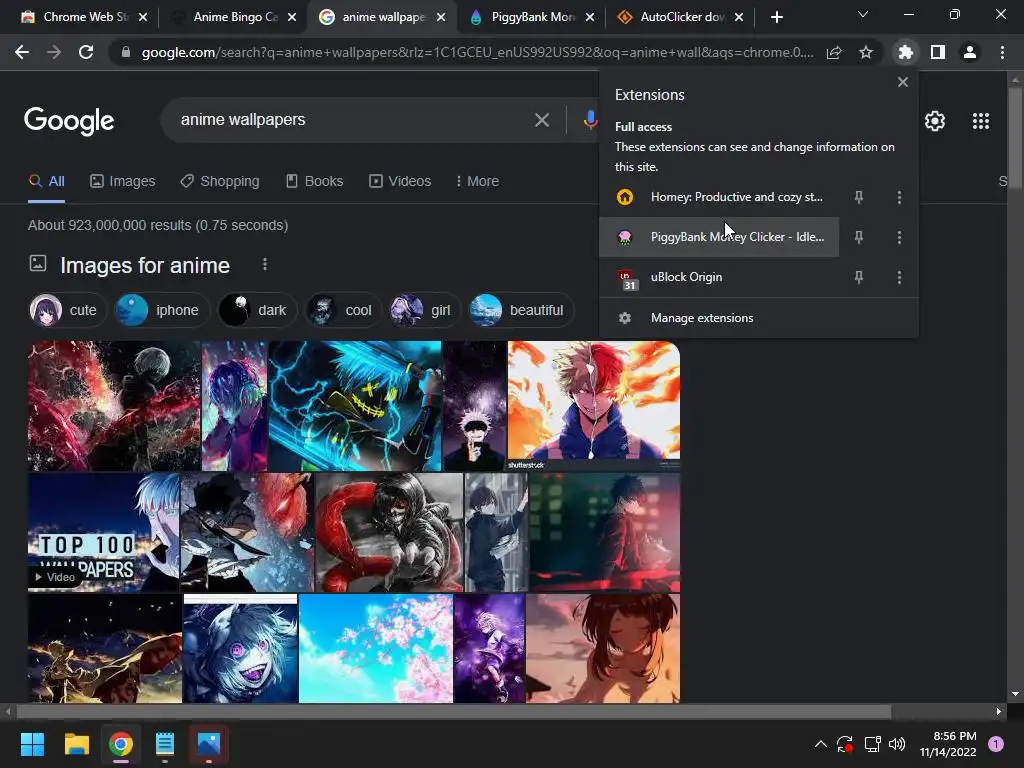The width and height of the screenshot is (1024, 768).
Task: Share this page via the share icon
Action: coord(834,52)
